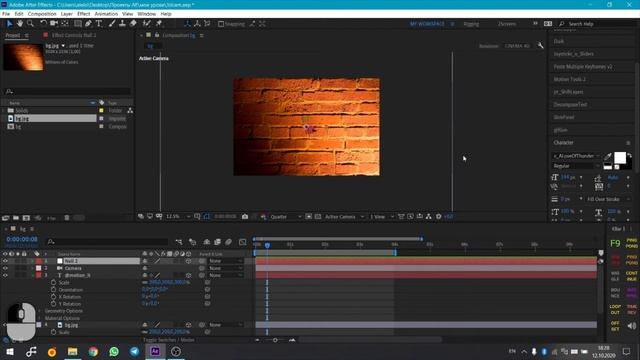This screenshot has width=640, height=360.
Task: Adjust the timeline zoom slider
Action: pos(275,340)
